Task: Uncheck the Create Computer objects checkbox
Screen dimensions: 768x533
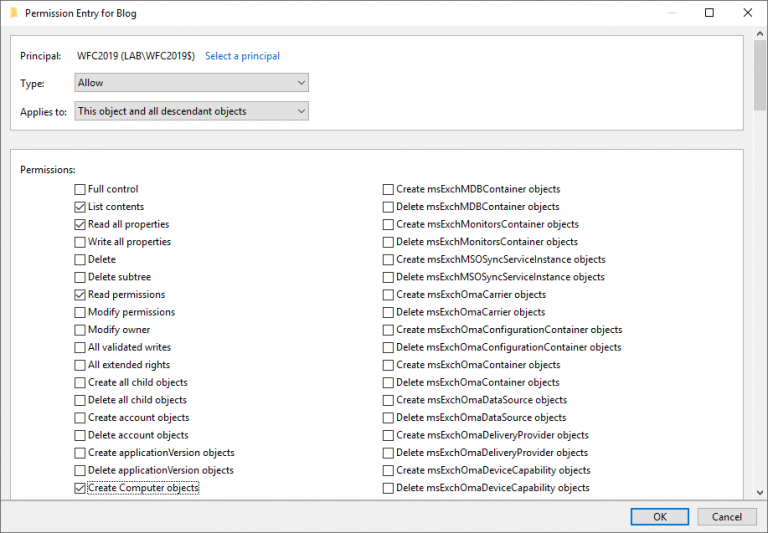Action: [80, 488]
